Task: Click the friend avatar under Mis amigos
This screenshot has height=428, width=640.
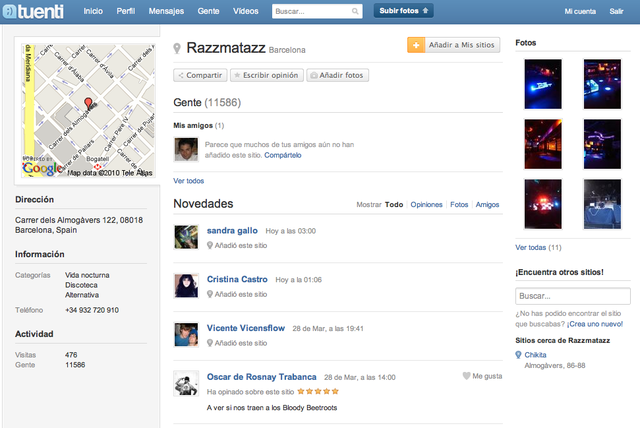Action: (186, 149)
